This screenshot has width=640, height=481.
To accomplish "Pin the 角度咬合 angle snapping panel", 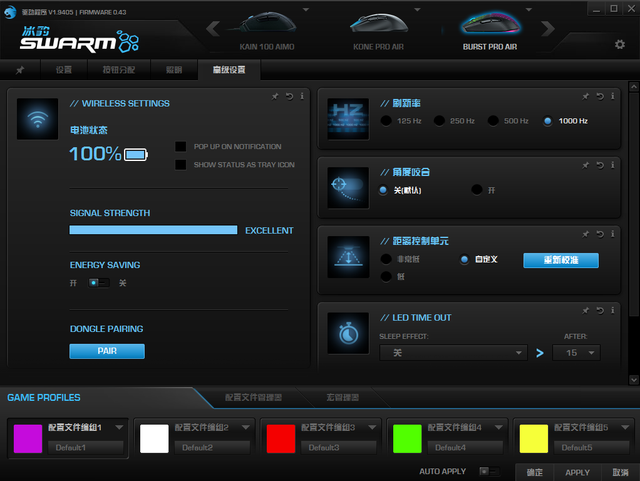I will pos(586,165).
